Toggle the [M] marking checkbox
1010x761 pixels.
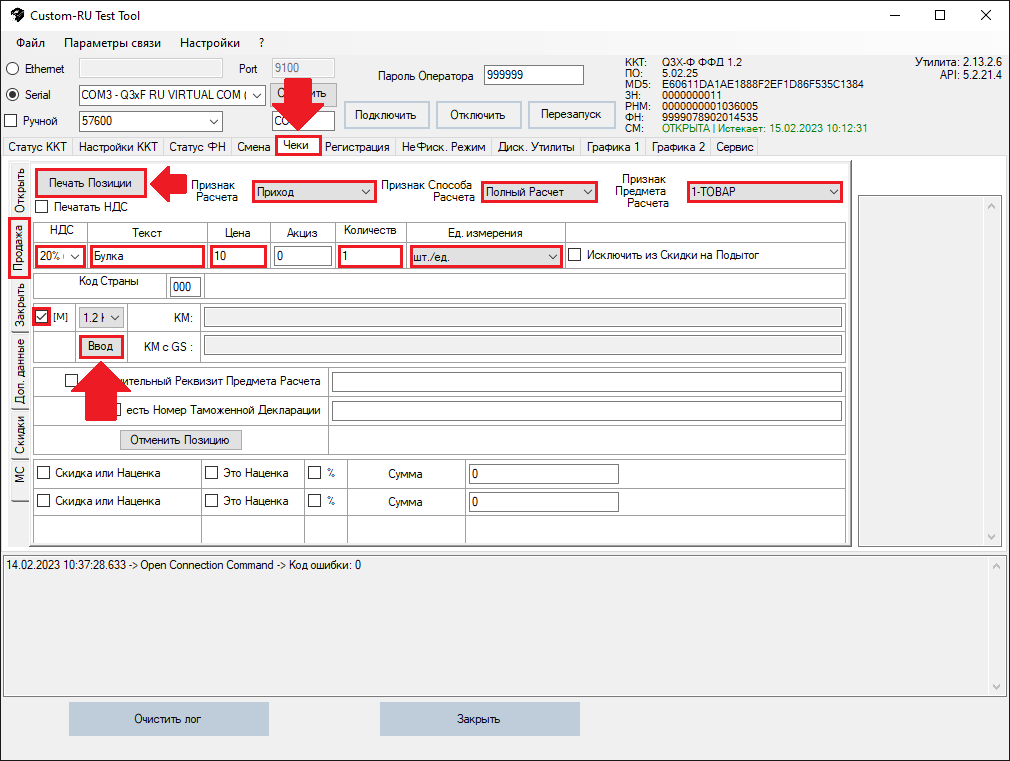click(x=41, y=317)
